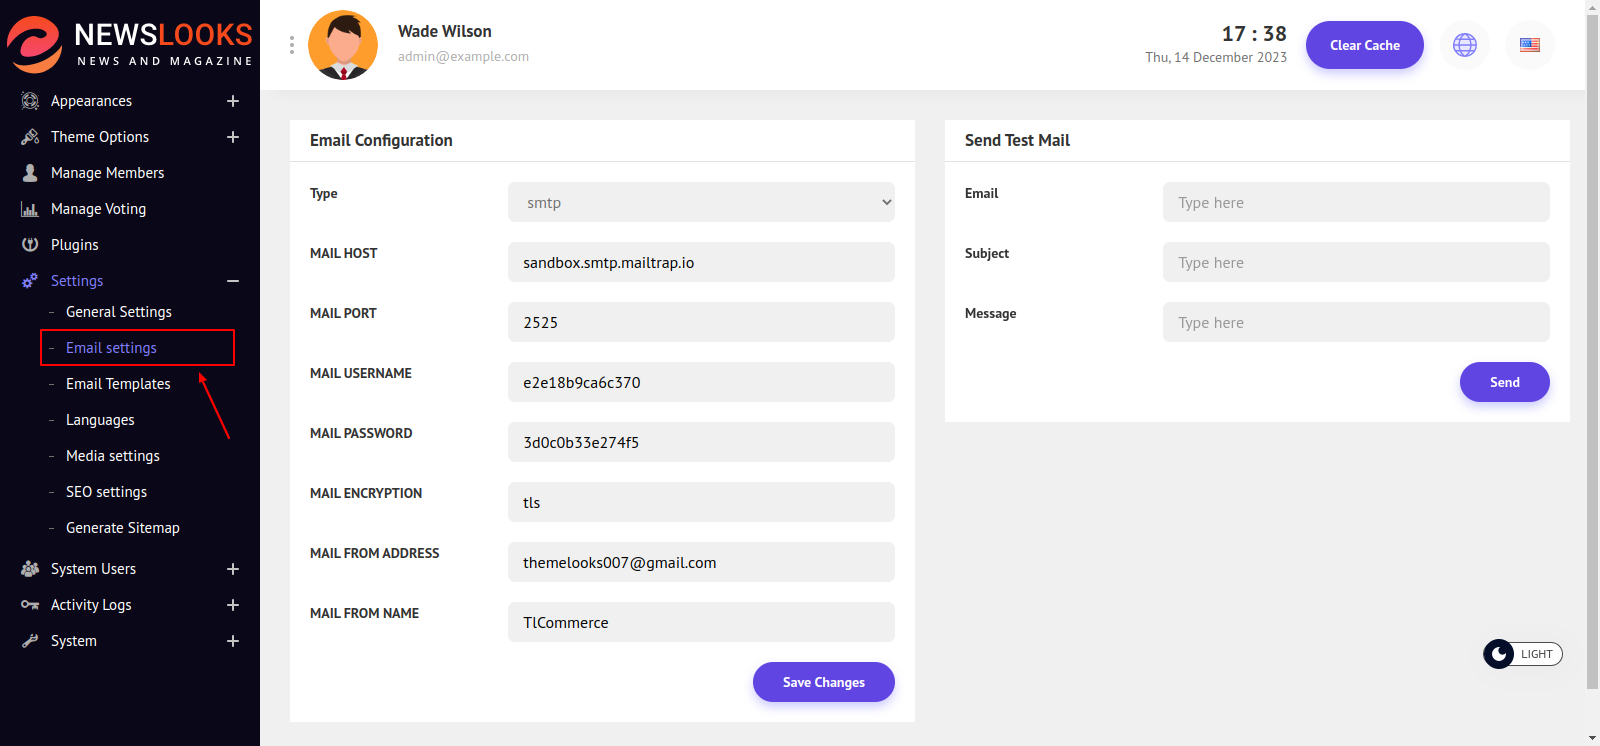Expand the Appearances menu plus
Viewport: 1600px width, 746px height.
point(233,101)
